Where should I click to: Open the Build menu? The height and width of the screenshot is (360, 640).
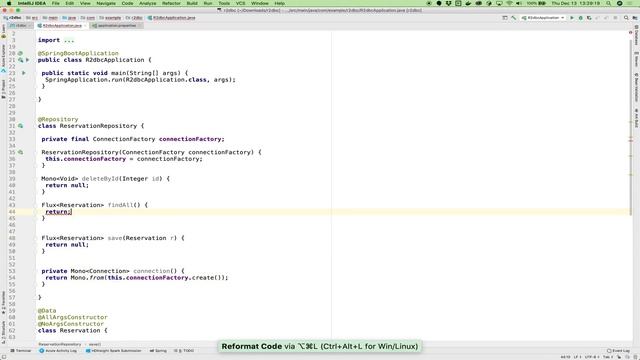(192, 3)
